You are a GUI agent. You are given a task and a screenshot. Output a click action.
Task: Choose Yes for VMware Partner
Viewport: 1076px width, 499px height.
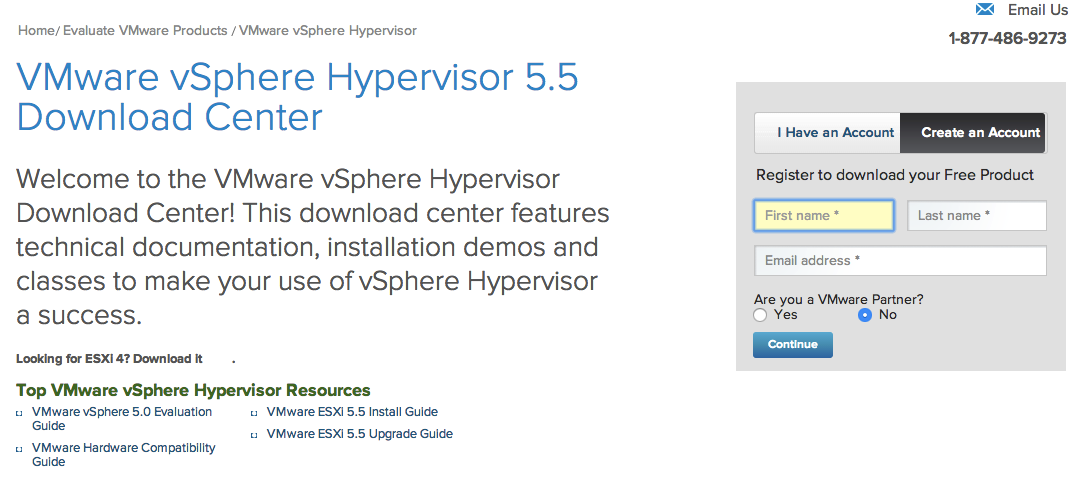(x=761, y=315)
